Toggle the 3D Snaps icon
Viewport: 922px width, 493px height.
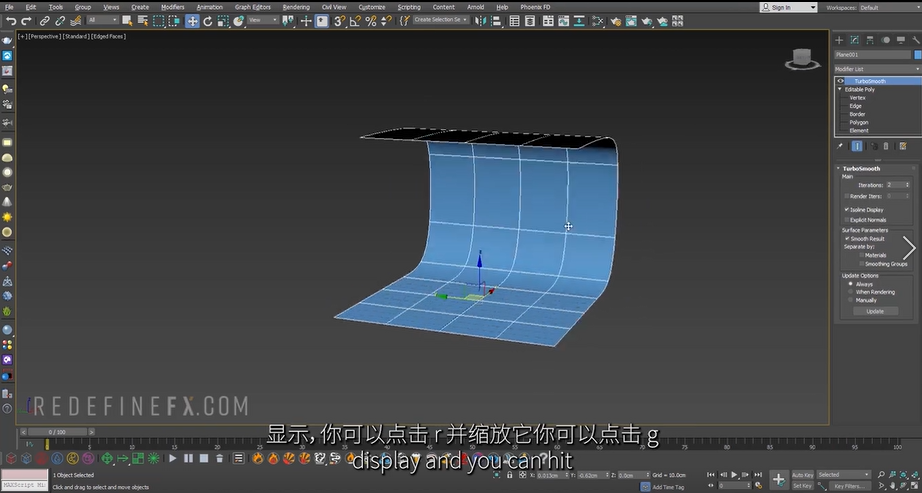pos(339,21)
